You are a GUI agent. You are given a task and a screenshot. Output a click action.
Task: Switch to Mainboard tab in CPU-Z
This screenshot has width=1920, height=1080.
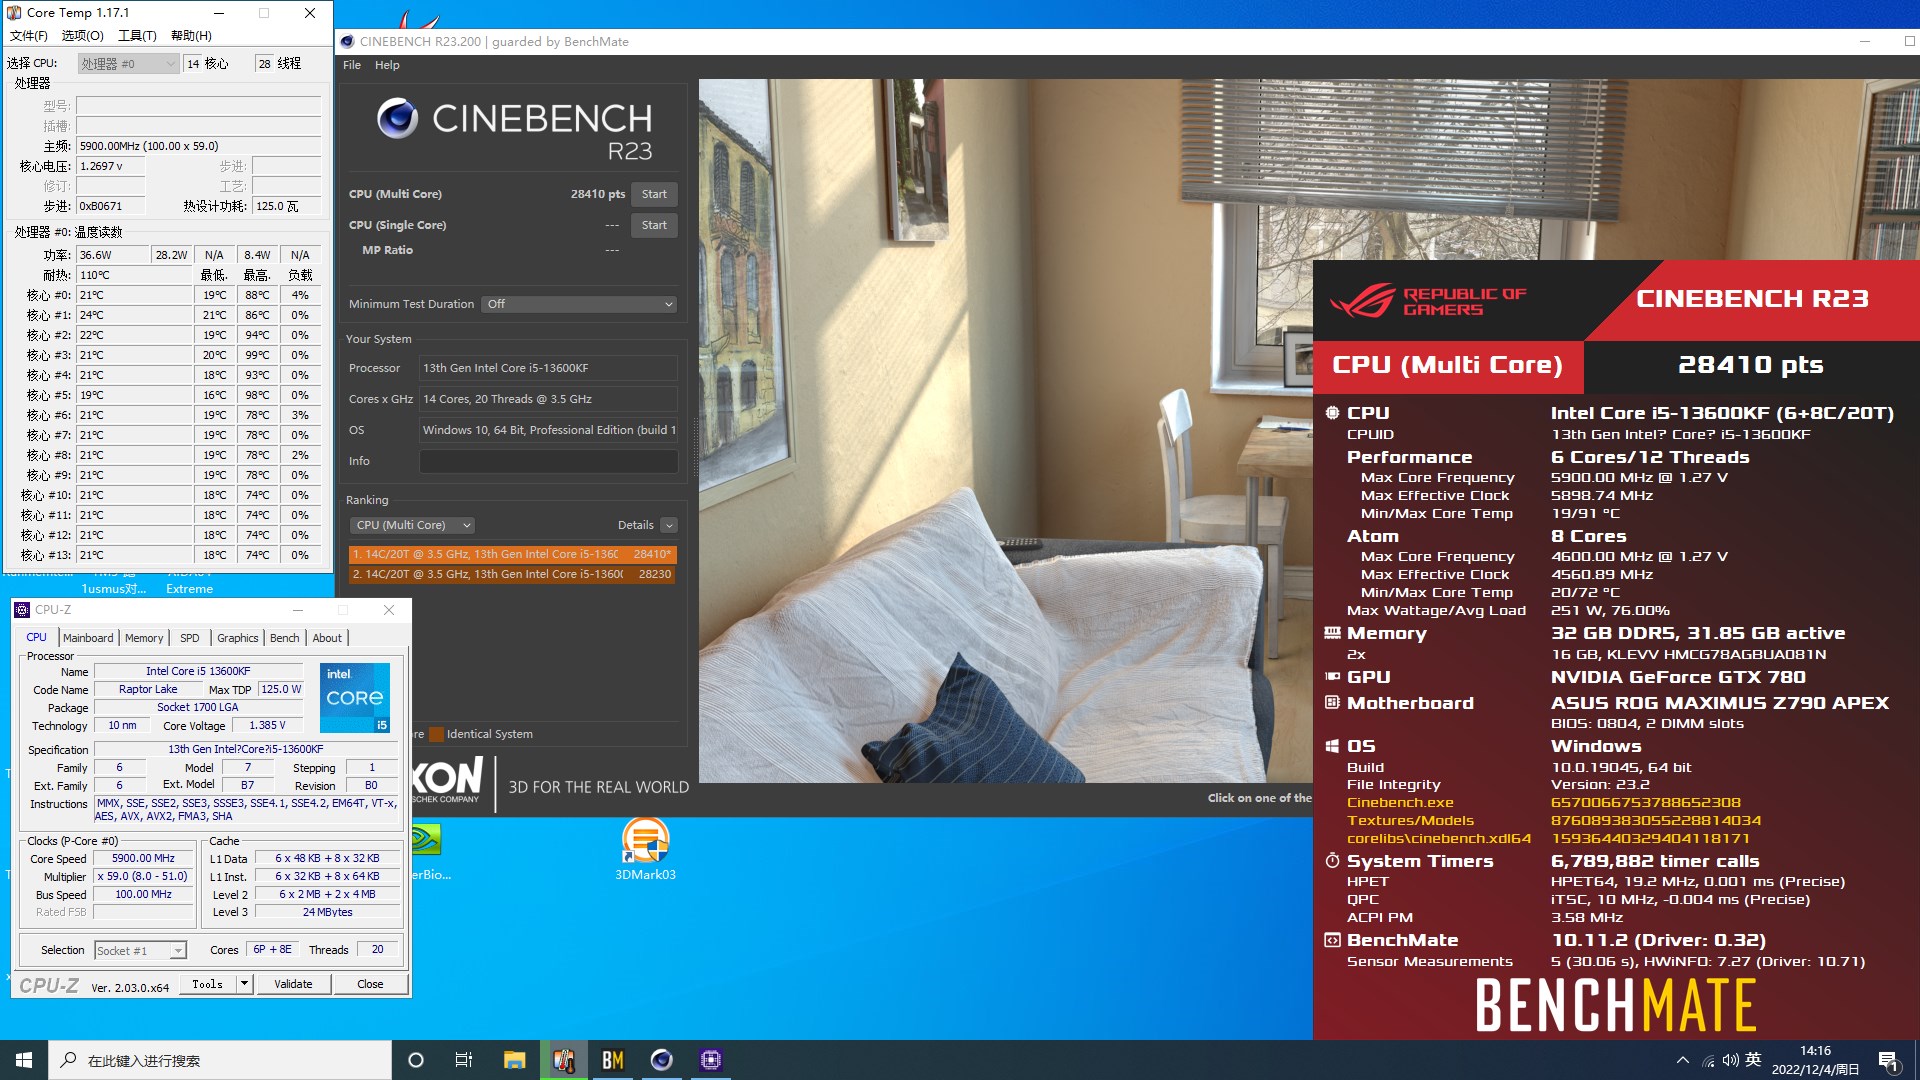(x=88, y=638)
